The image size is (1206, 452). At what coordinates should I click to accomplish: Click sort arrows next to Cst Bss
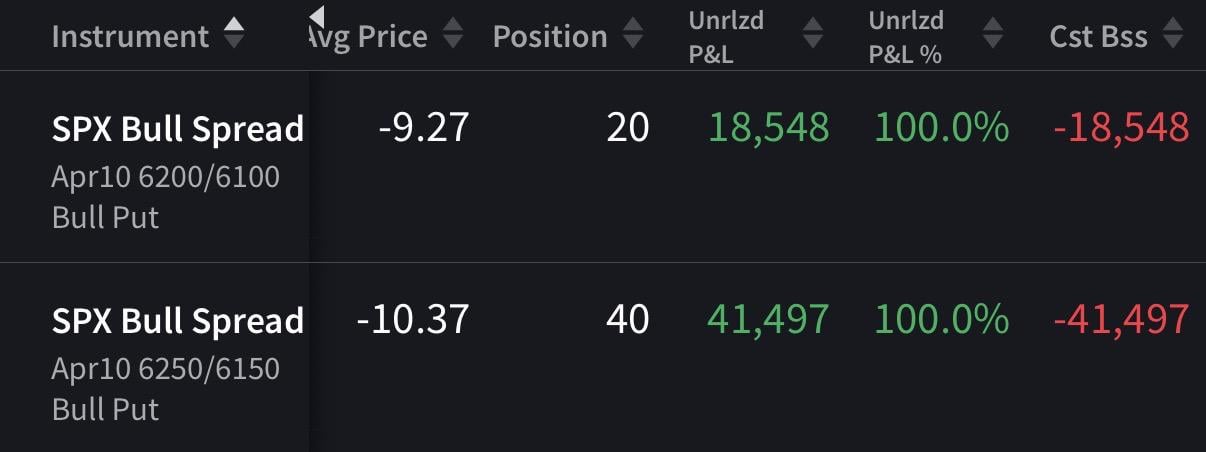1173,36
